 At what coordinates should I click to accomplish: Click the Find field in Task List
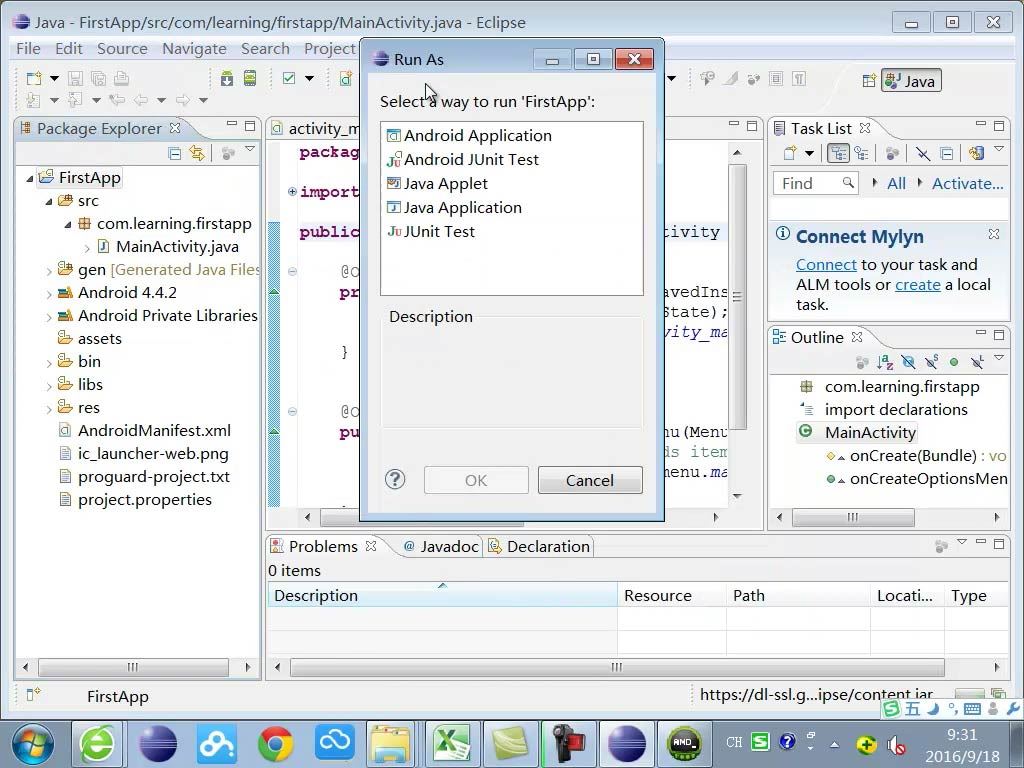[x=815, y=184]
